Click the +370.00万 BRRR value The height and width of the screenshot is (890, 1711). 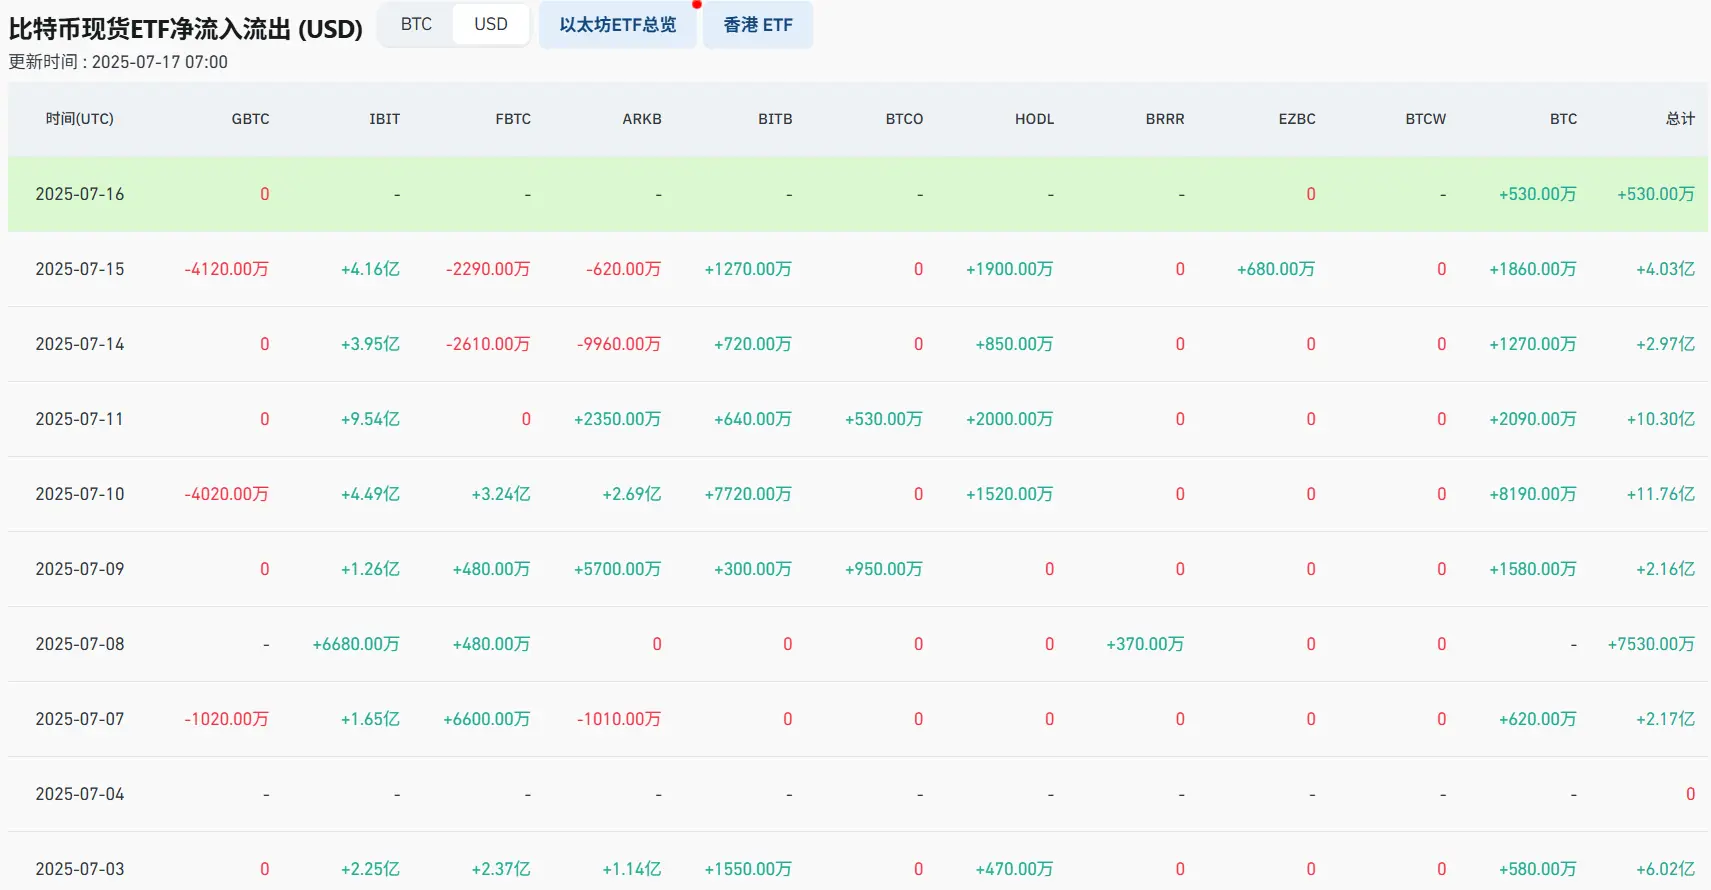coord(1145,644)
